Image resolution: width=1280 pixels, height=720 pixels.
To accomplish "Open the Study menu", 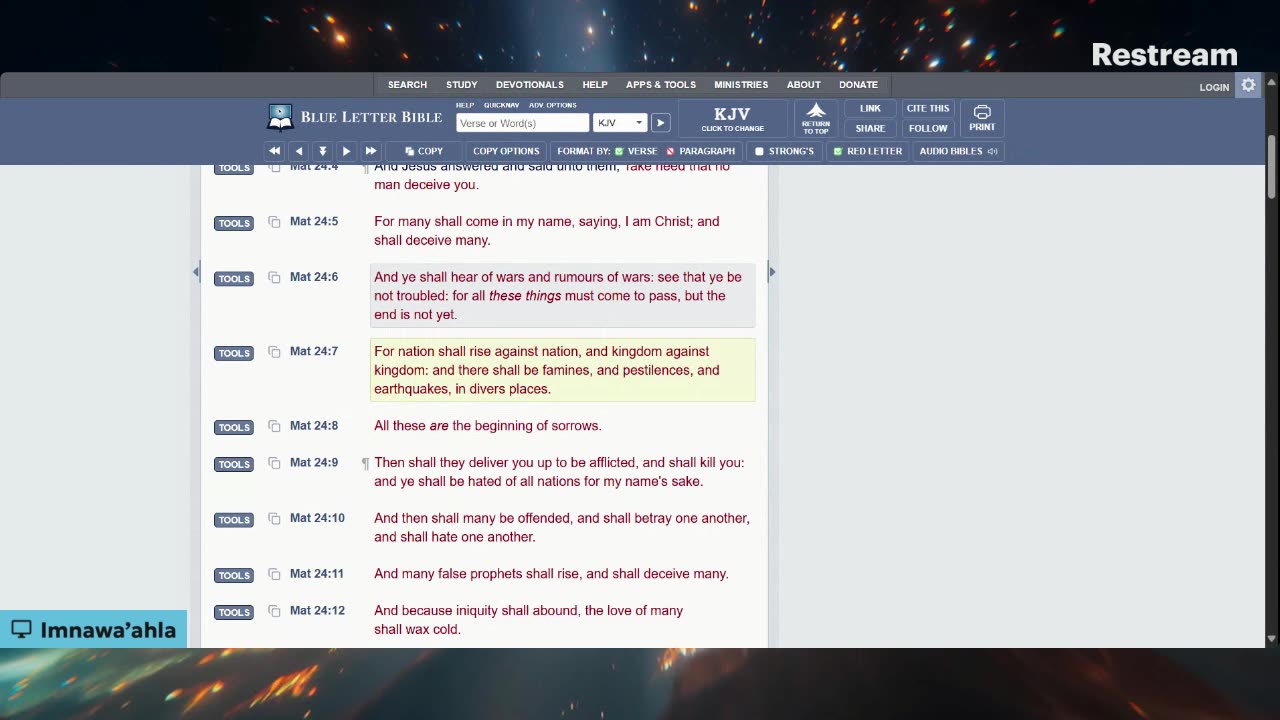I will coord(462,85).
